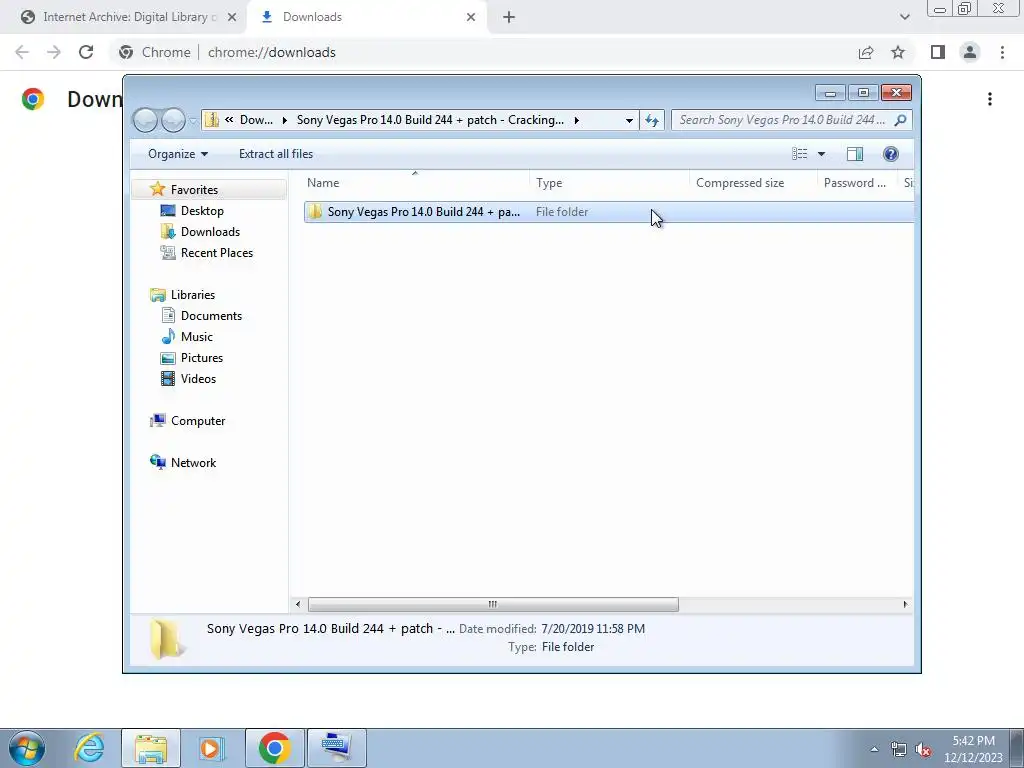
Task: Click the 'Dow...' breadcrumb in address bar
Action: (256, 120)
